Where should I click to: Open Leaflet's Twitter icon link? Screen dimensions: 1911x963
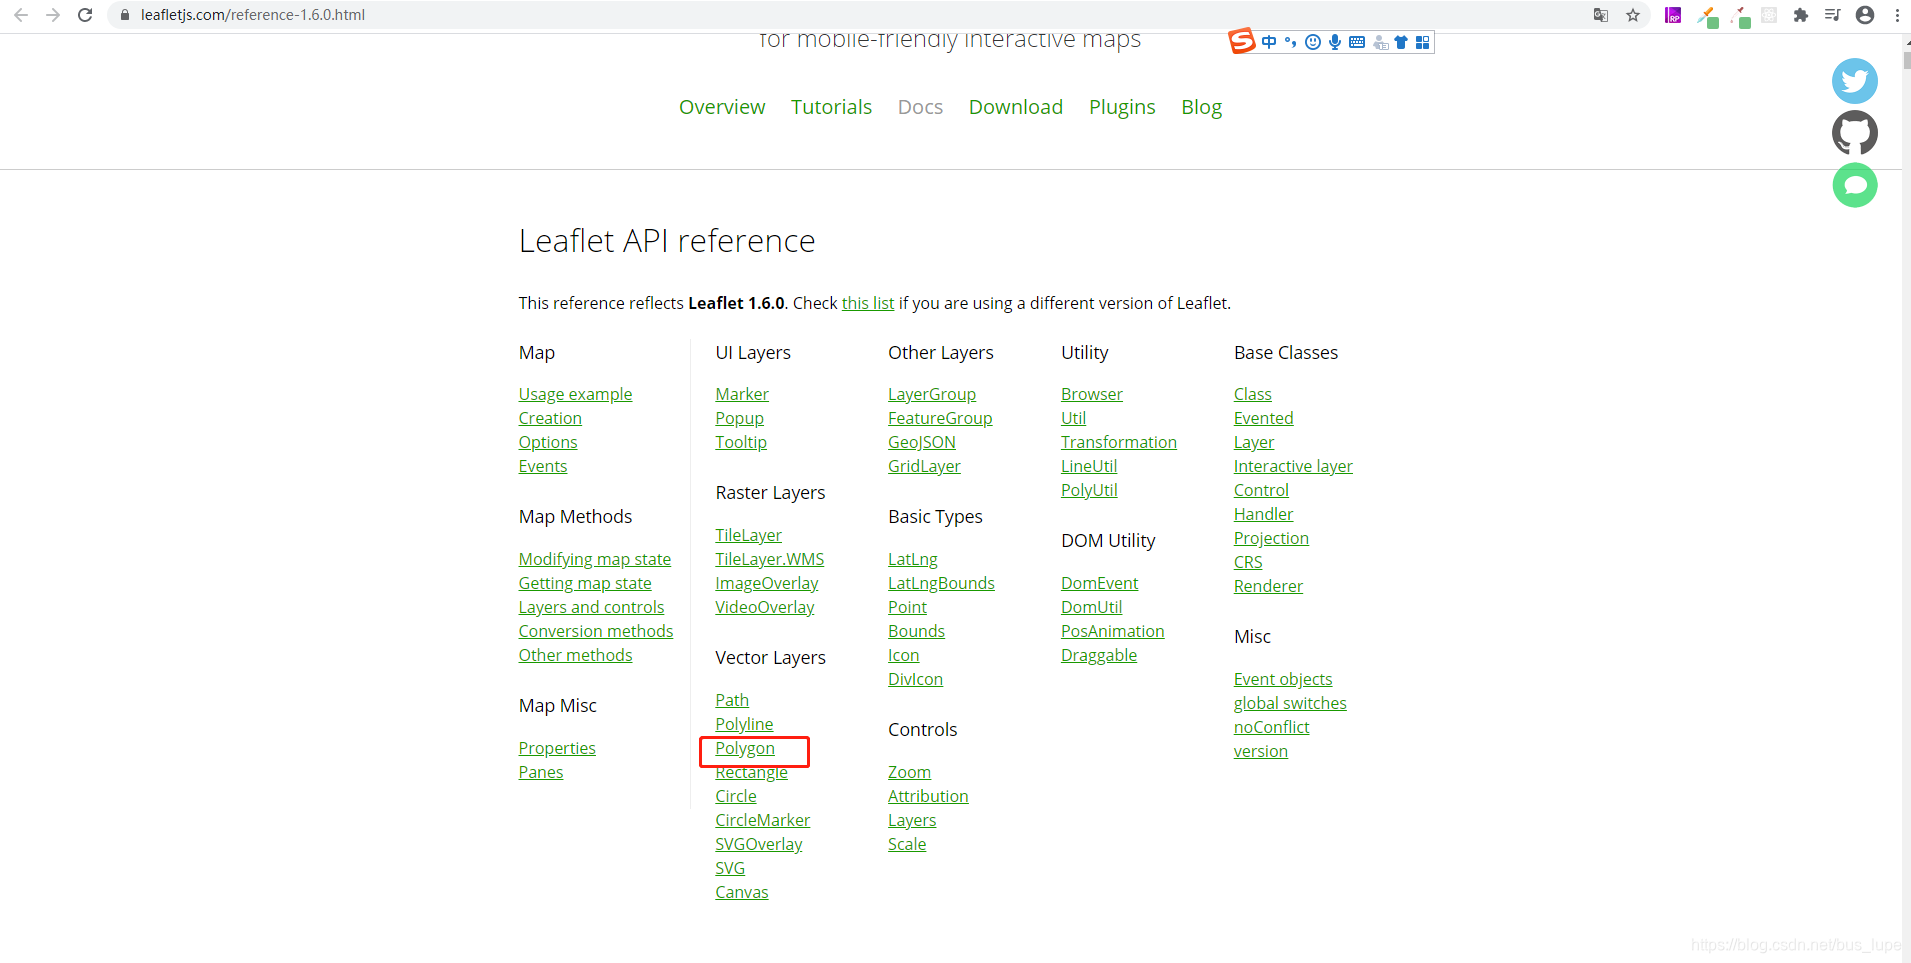1855,81
